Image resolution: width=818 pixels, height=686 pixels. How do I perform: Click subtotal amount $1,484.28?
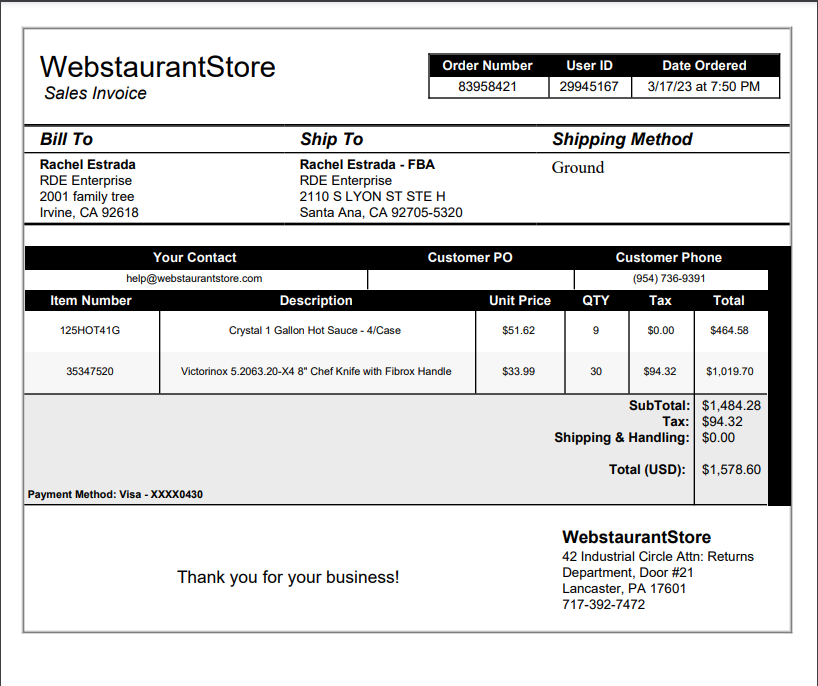[x=731, y=406]
